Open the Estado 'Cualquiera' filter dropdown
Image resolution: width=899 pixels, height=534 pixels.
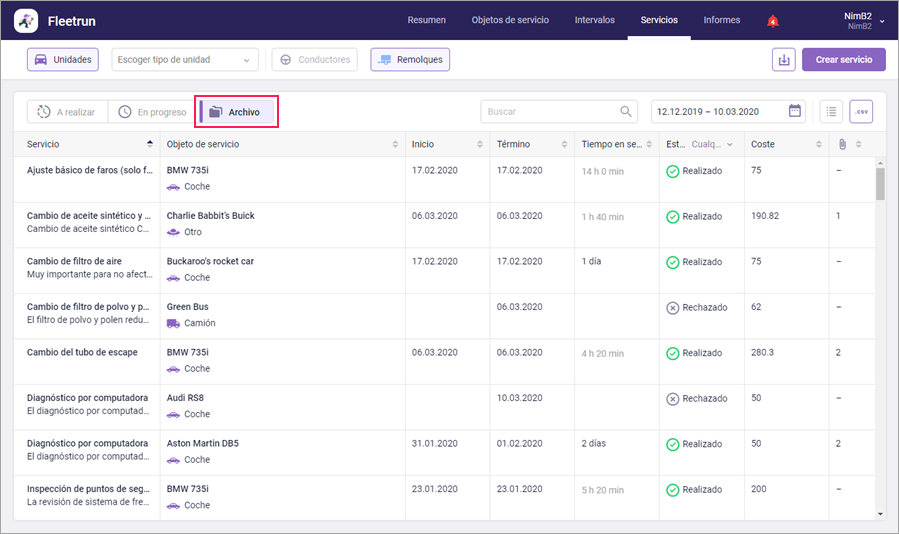(712, 145)
